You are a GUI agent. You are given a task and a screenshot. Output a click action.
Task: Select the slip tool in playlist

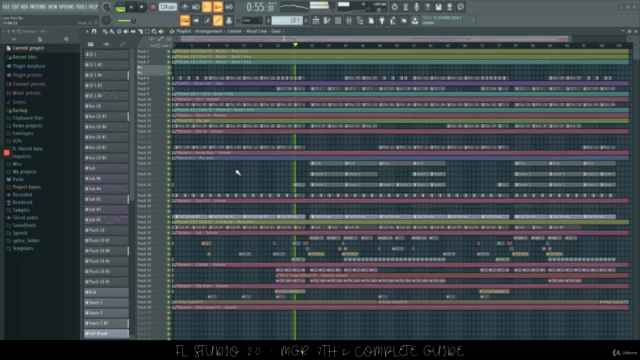[133, 31]
